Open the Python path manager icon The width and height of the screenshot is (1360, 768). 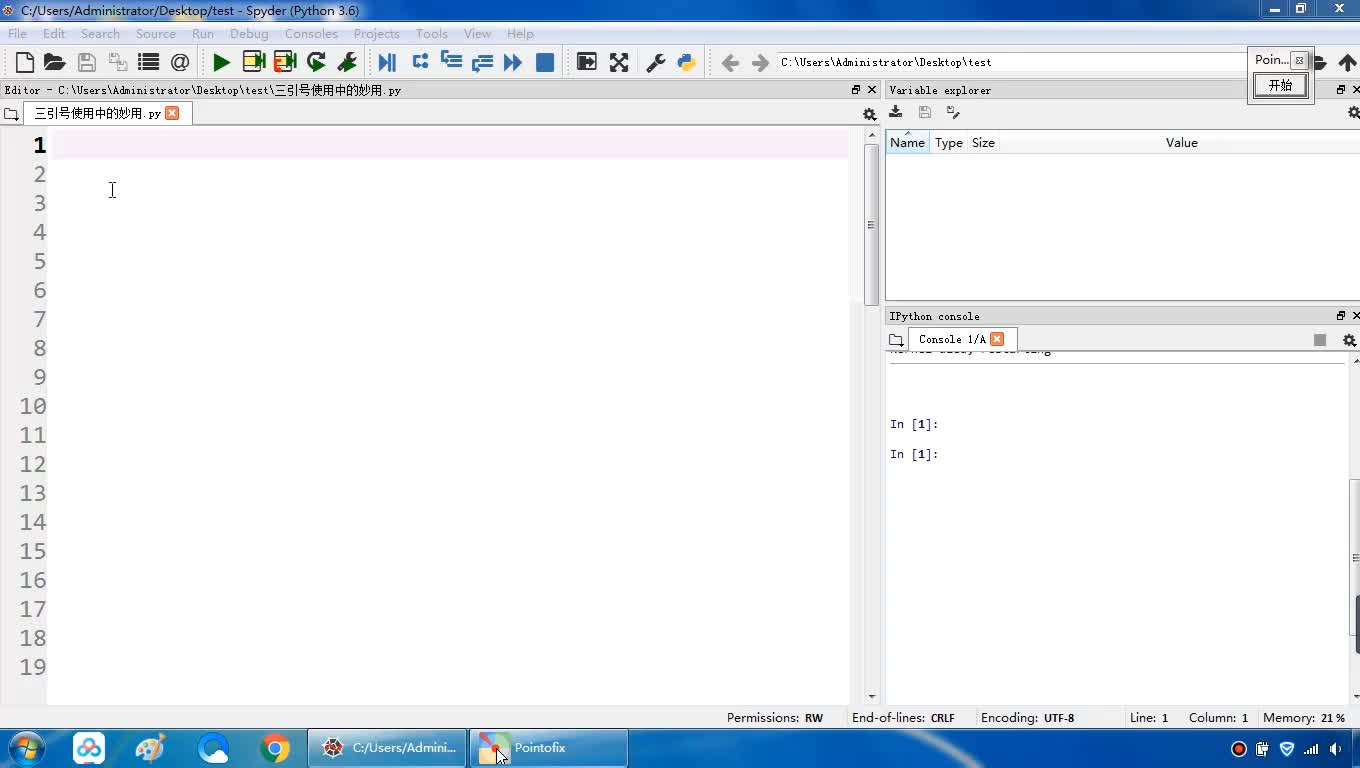pyautogui.click(x=687, y=62)
